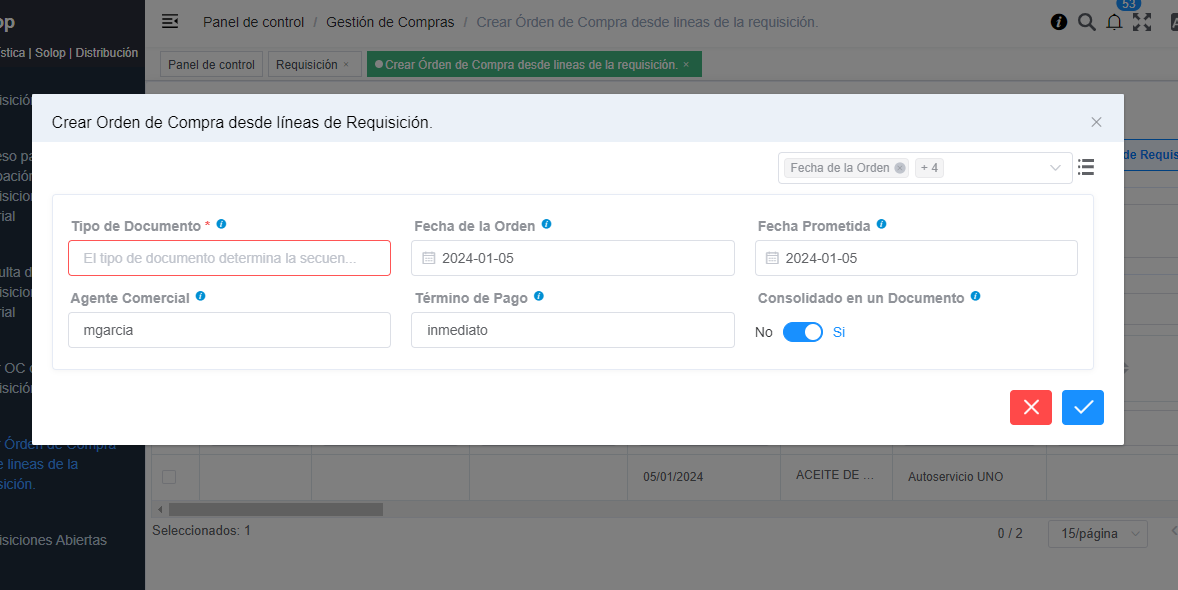Click info icon next to Tipo de Documento
1178x590 pixels.
(222, 225)
